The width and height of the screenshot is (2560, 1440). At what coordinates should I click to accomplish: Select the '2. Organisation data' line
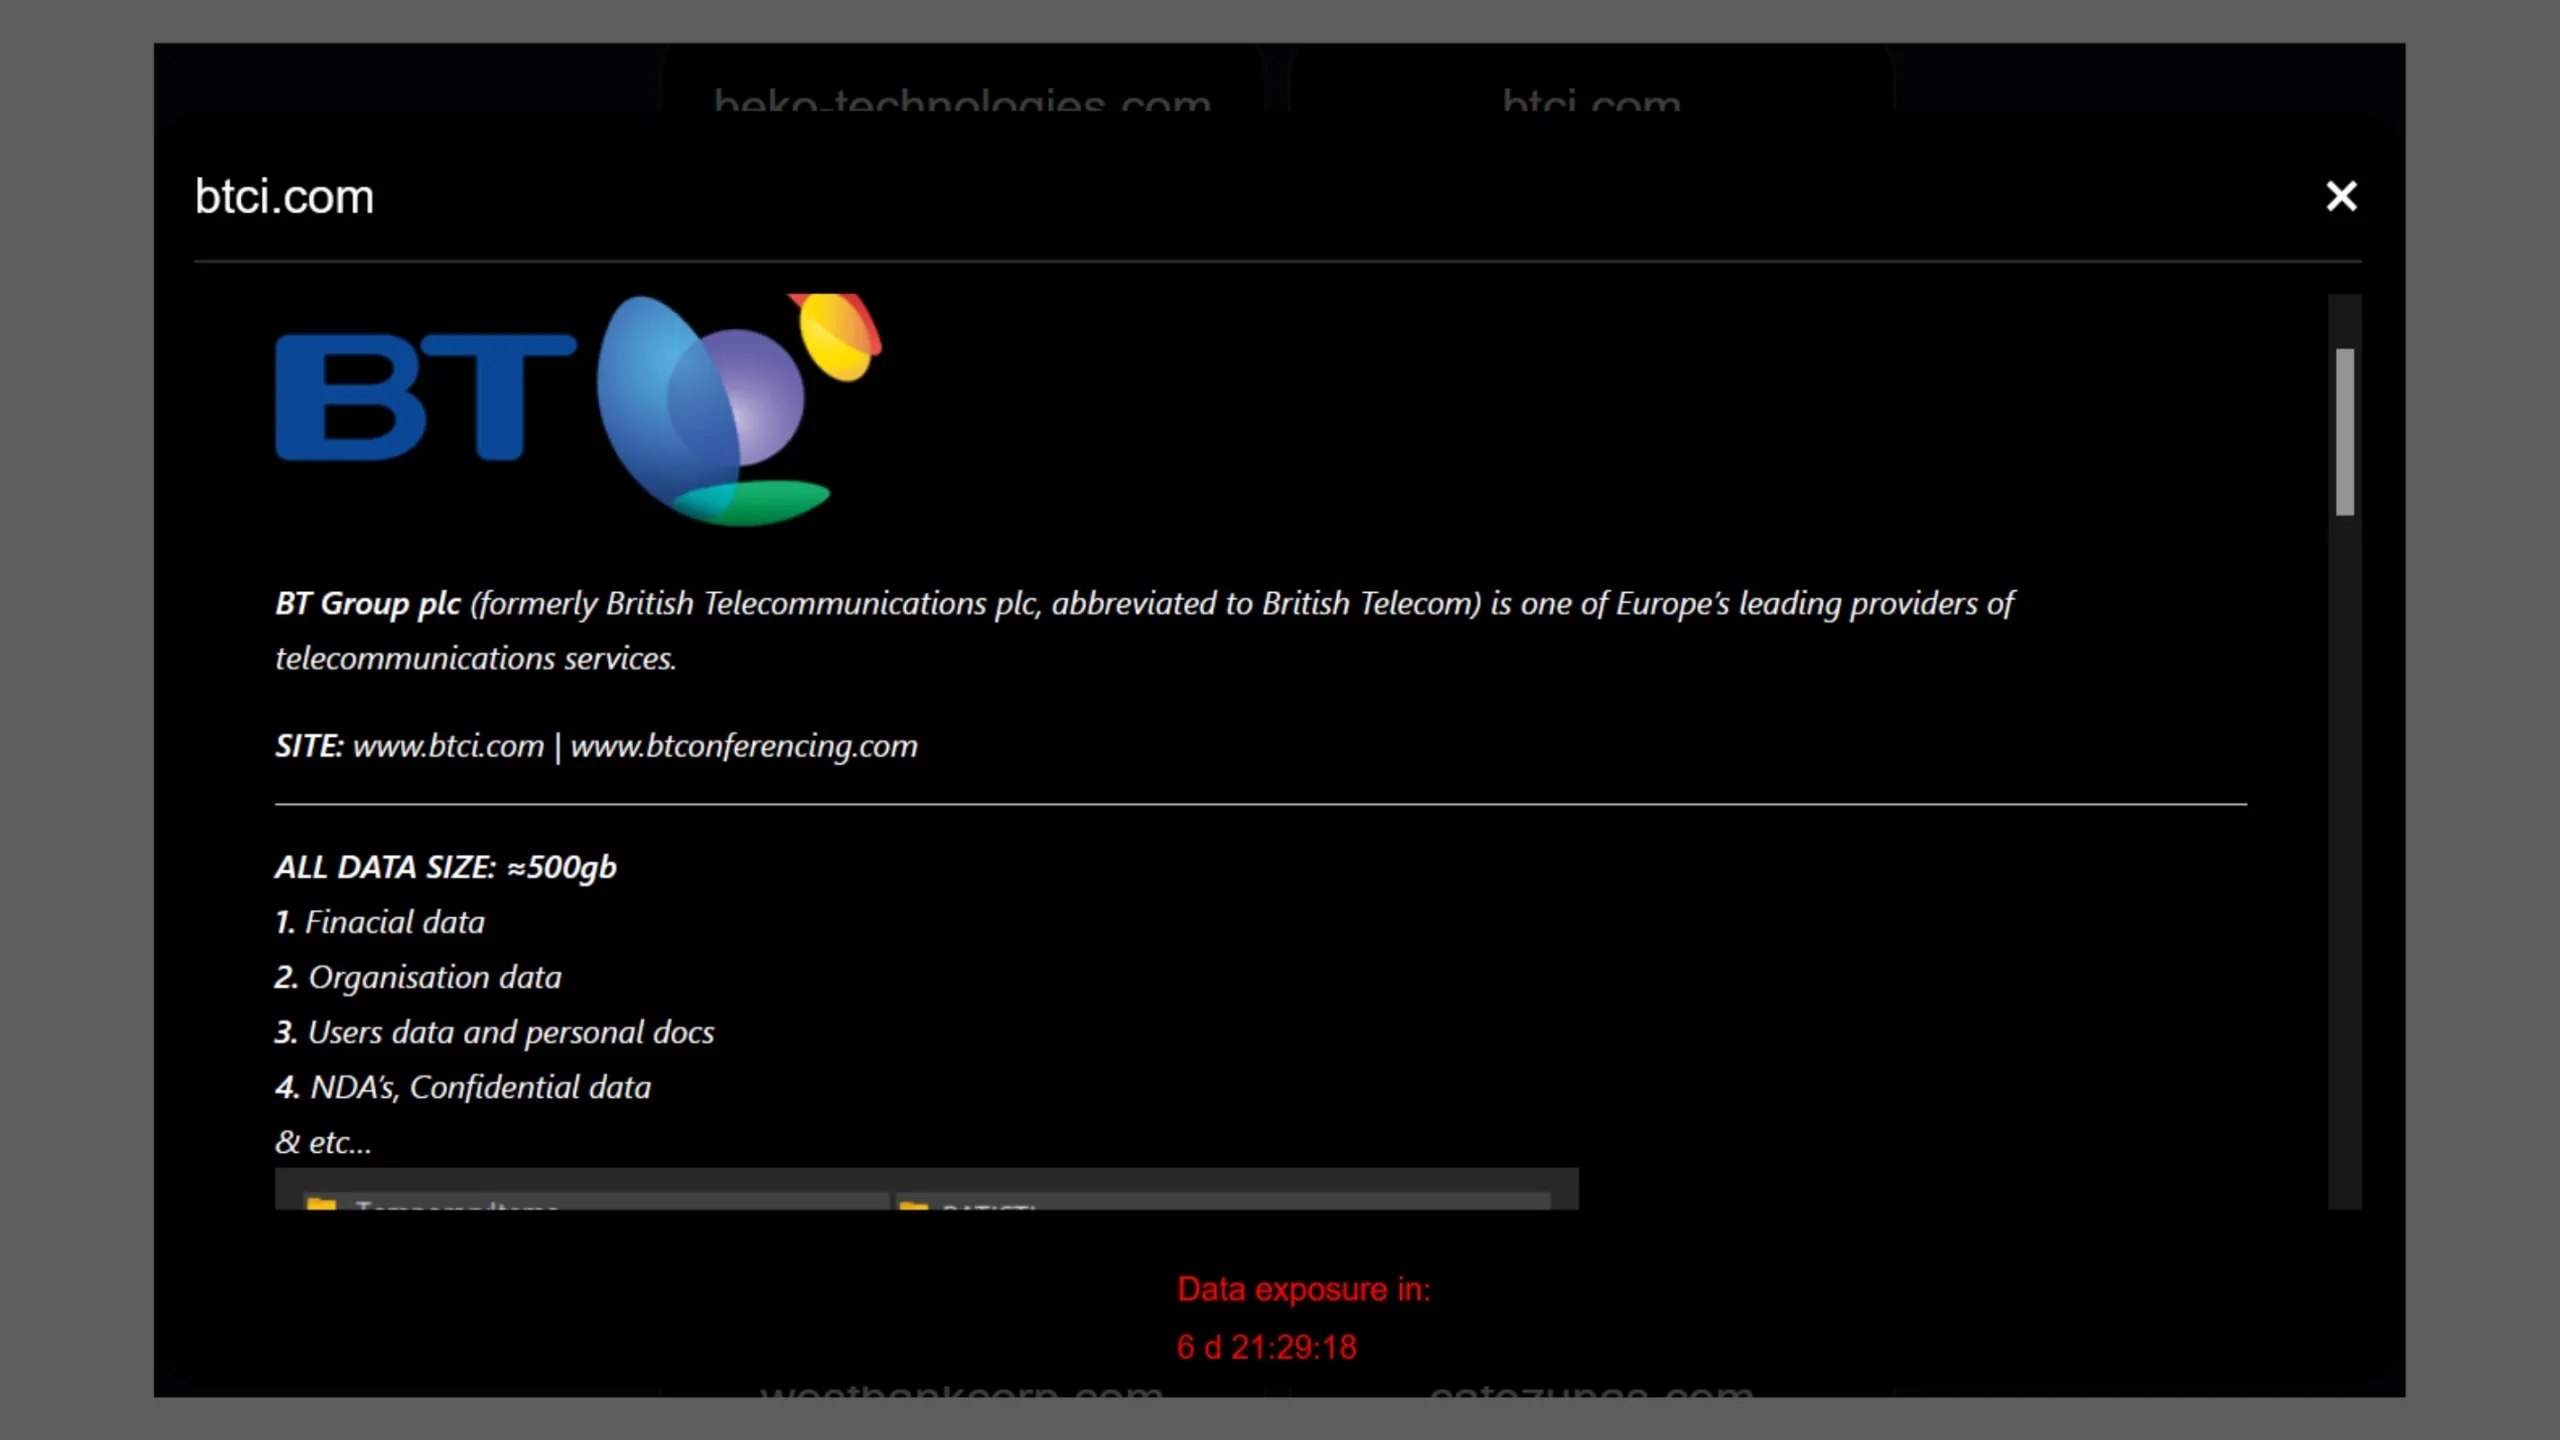(418, 977)
